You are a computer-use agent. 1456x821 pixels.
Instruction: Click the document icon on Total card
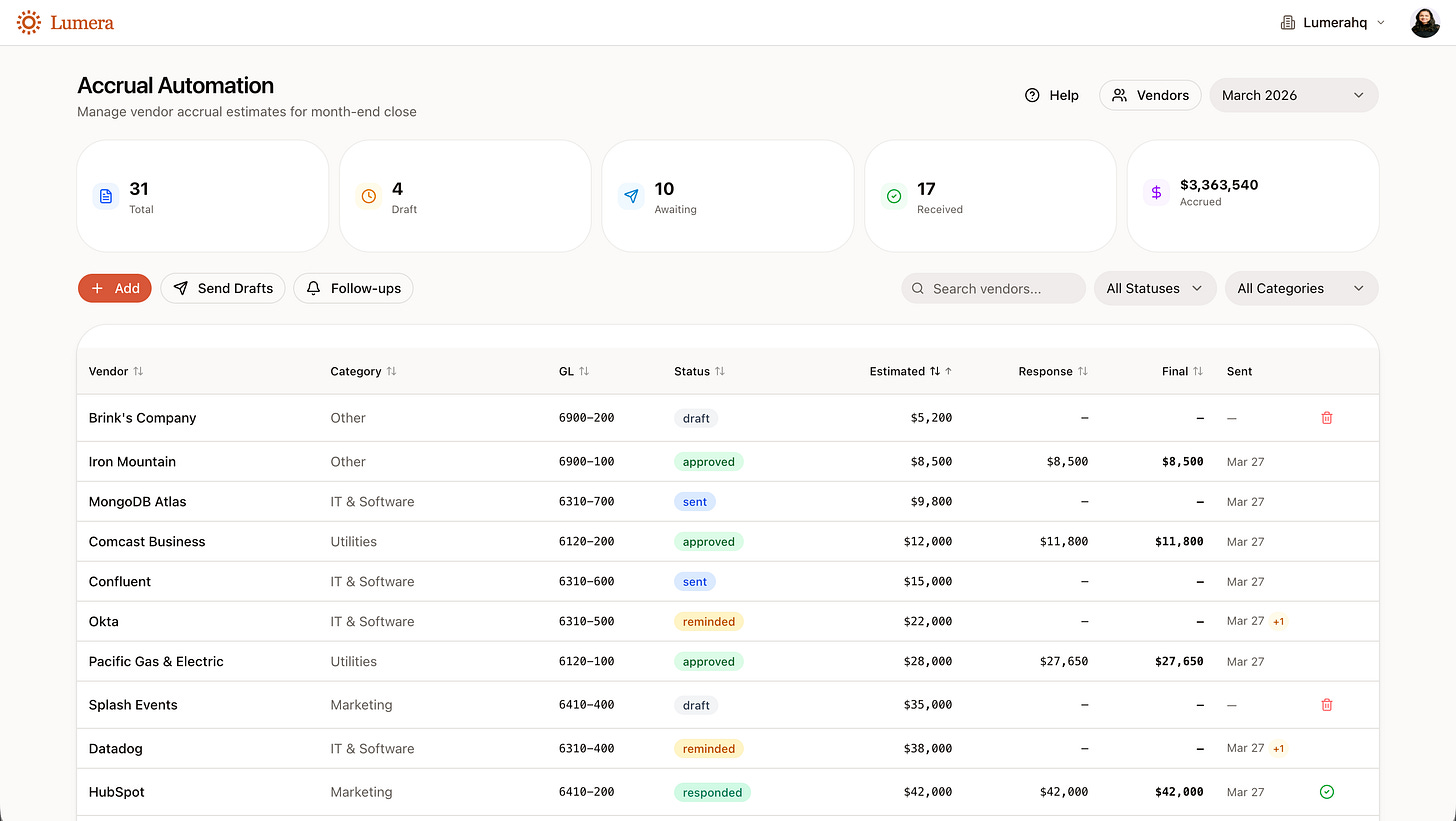coord(106,196)
